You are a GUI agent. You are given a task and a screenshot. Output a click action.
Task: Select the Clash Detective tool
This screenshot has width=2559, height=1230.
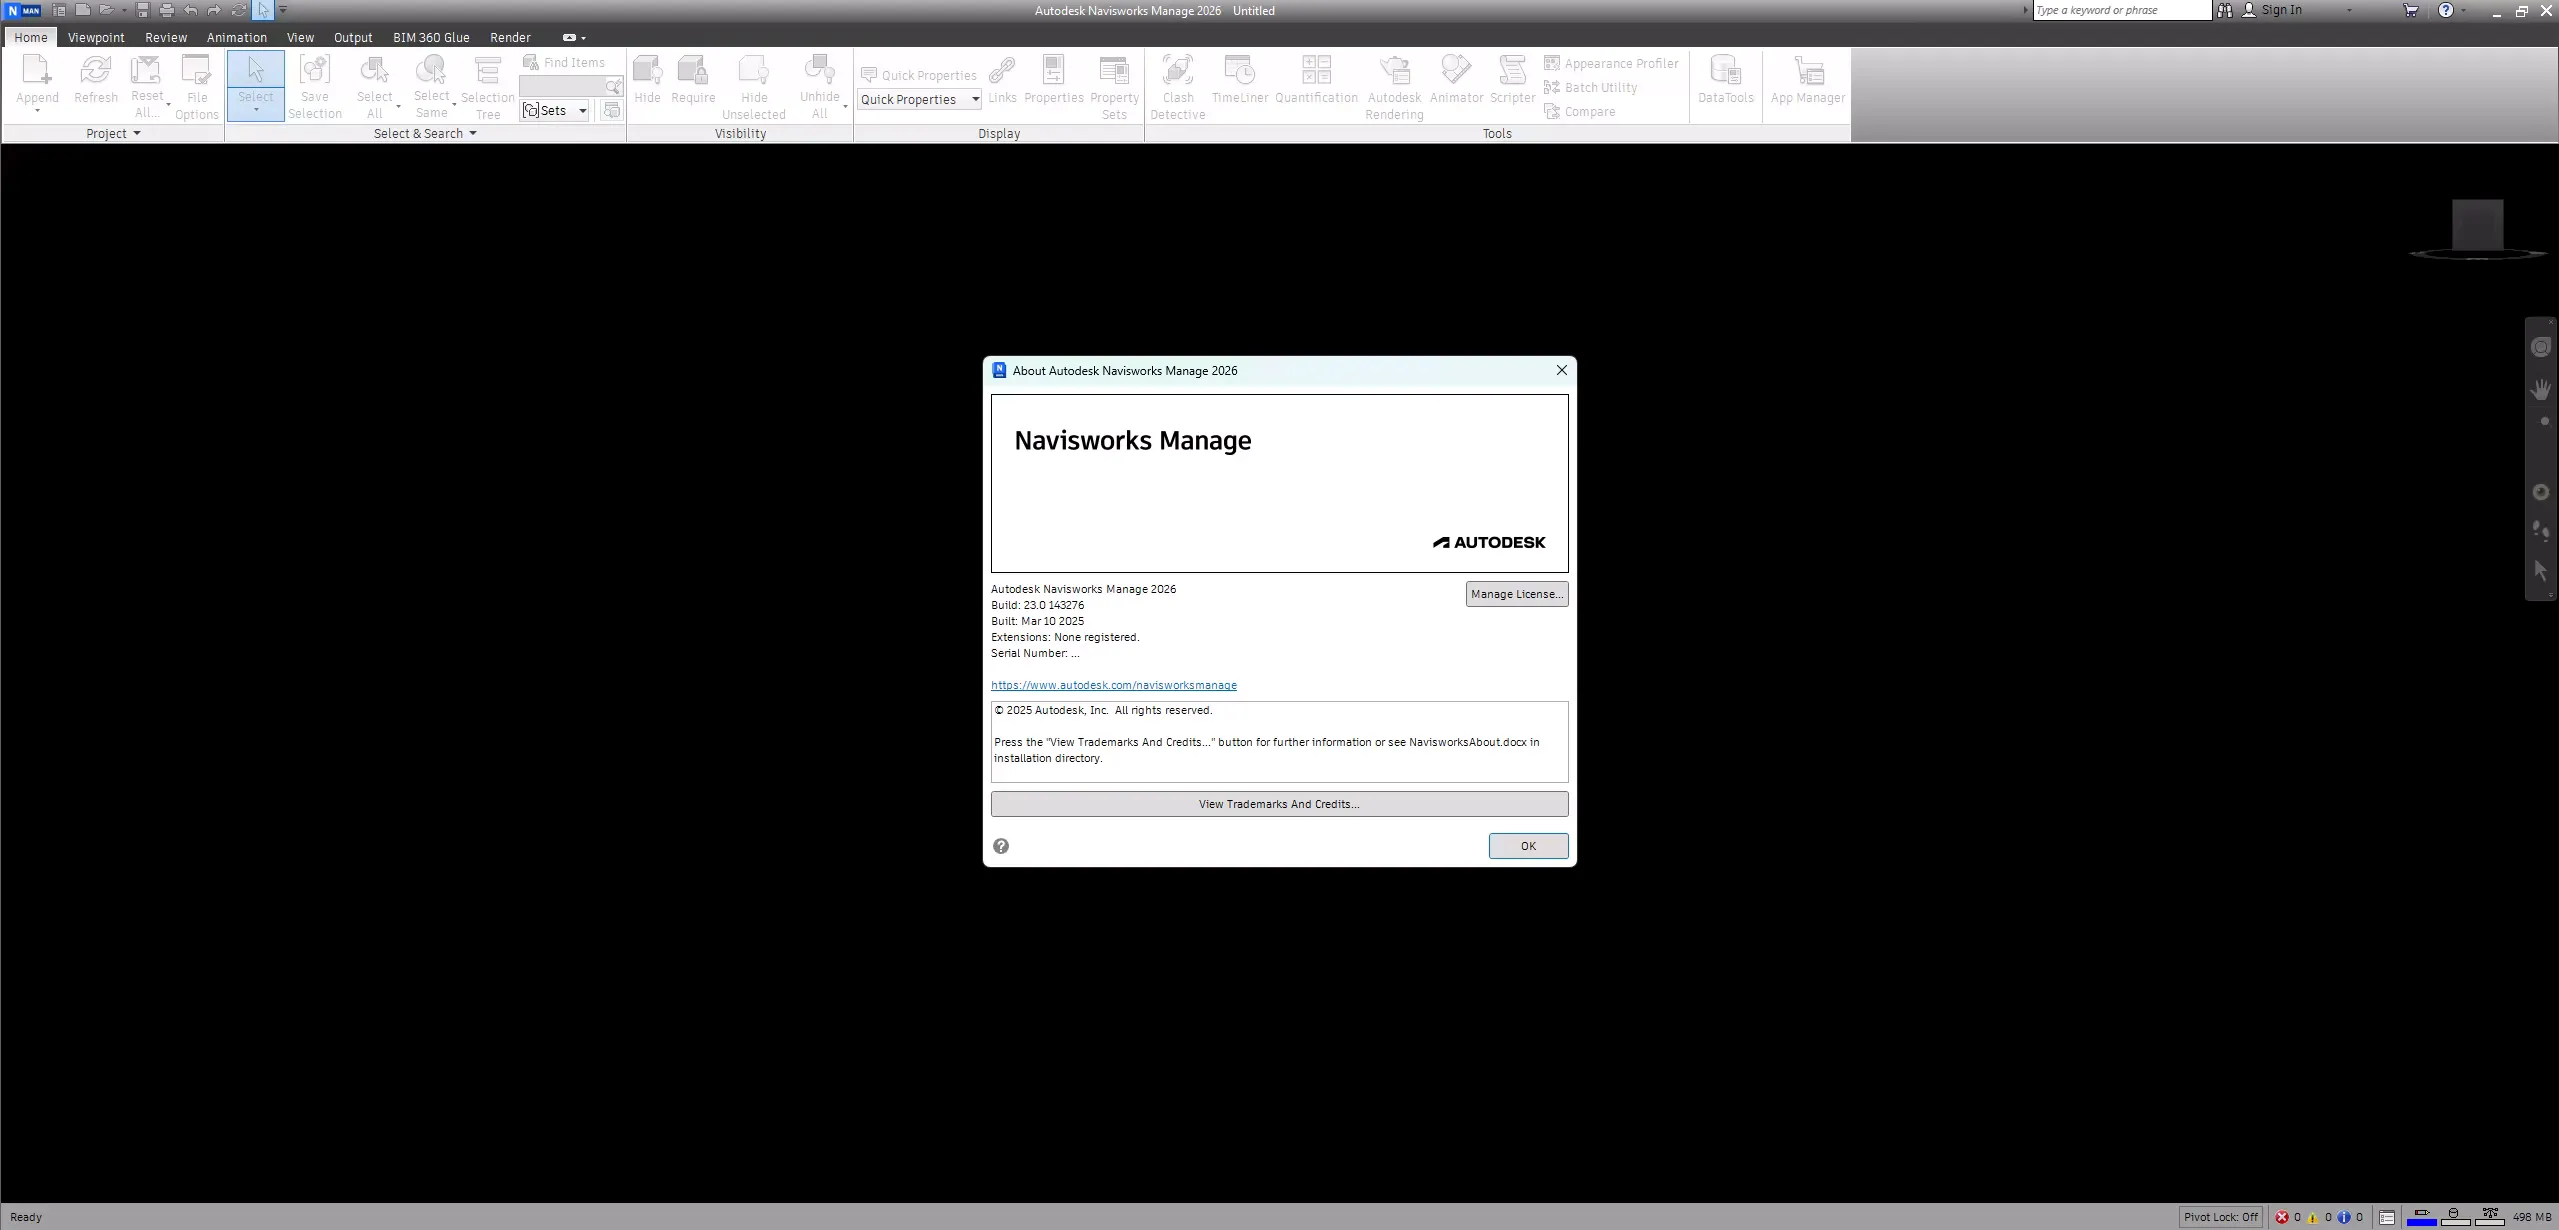[x=1177, y=85]
